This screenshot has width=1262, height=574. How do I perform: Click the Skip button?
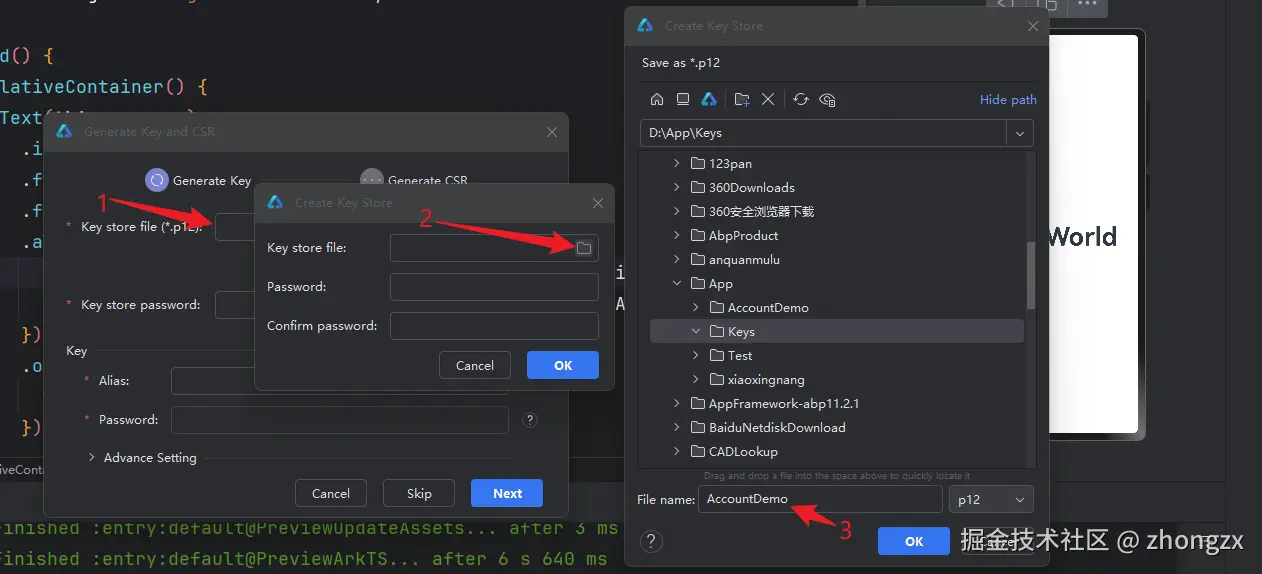pyautogui.click(x=419, y=493)
